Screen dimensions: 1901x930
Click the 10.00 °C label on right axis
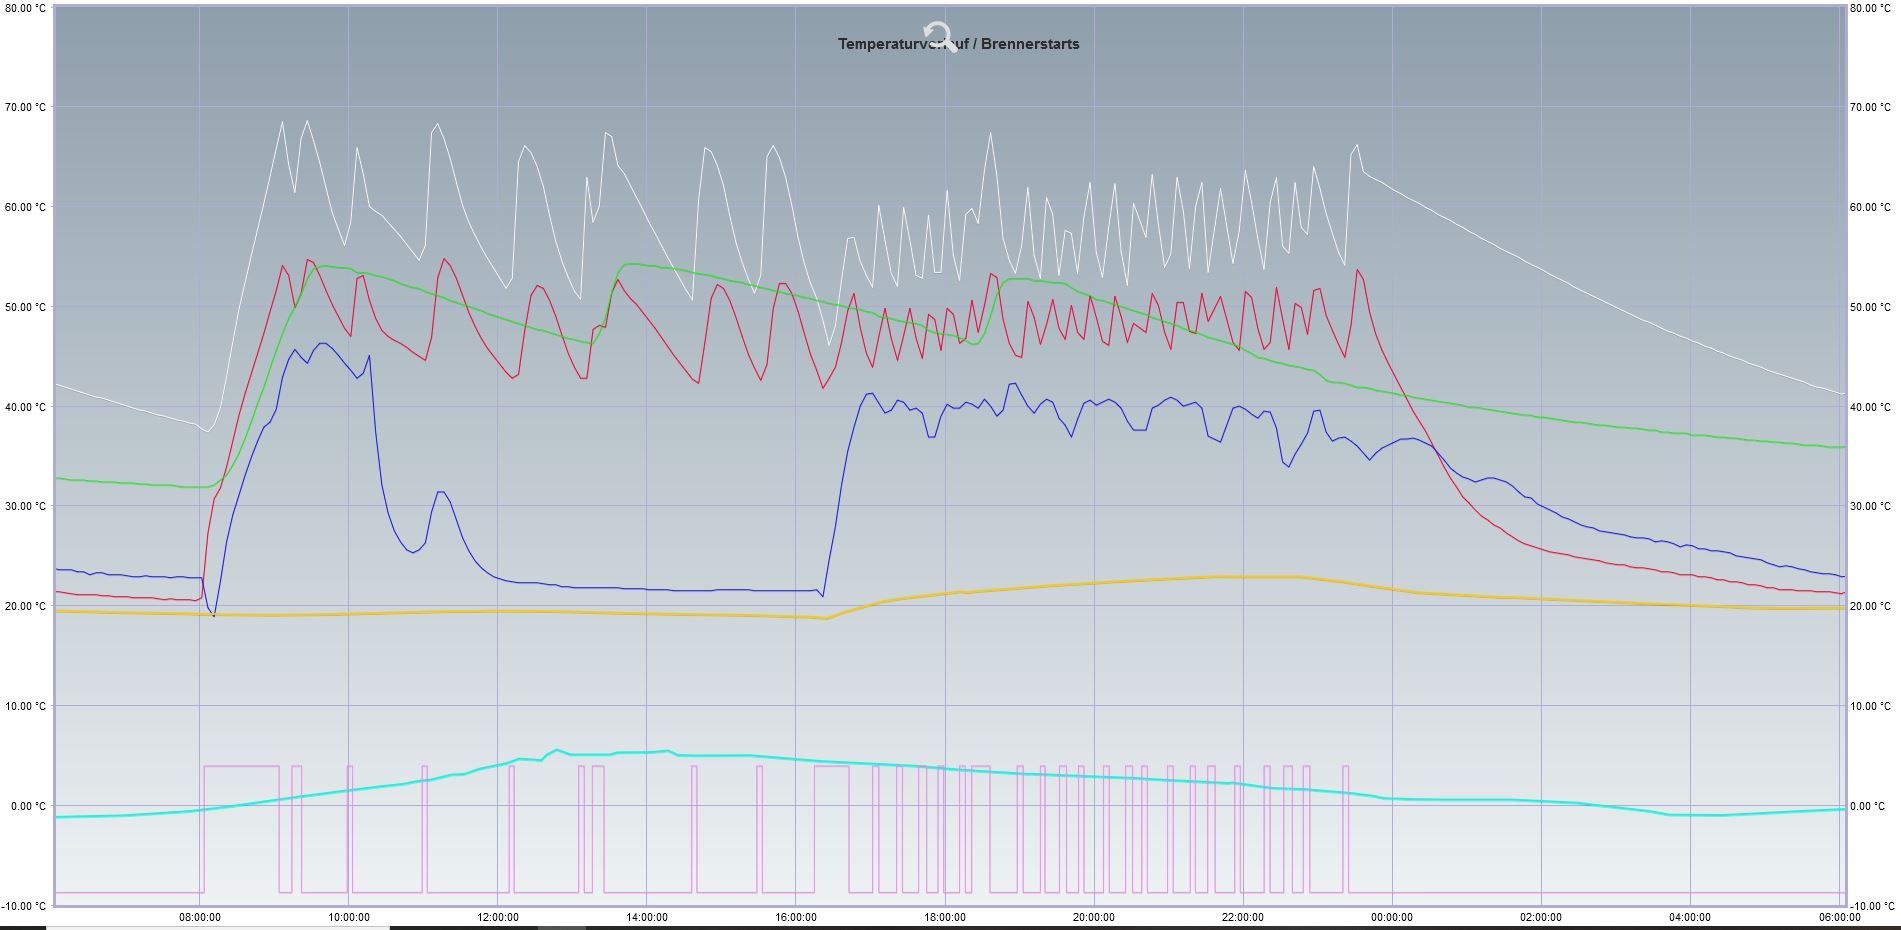1870,706
